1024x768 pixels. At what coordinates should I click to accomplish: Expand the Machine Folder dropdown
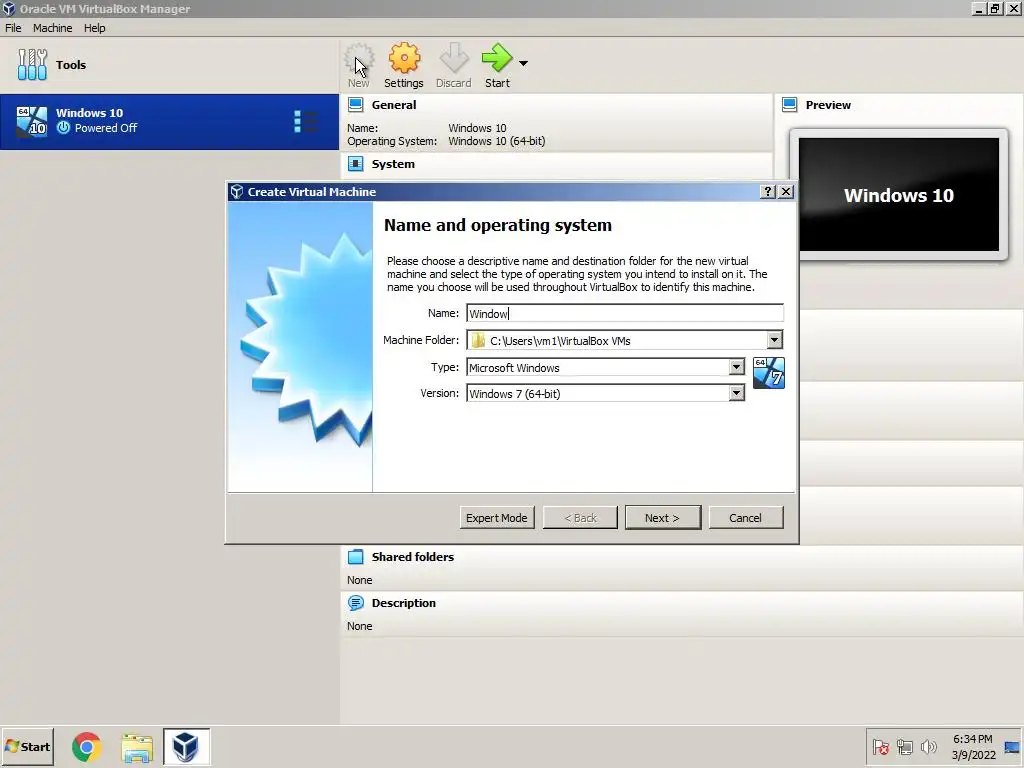(774, 340)
